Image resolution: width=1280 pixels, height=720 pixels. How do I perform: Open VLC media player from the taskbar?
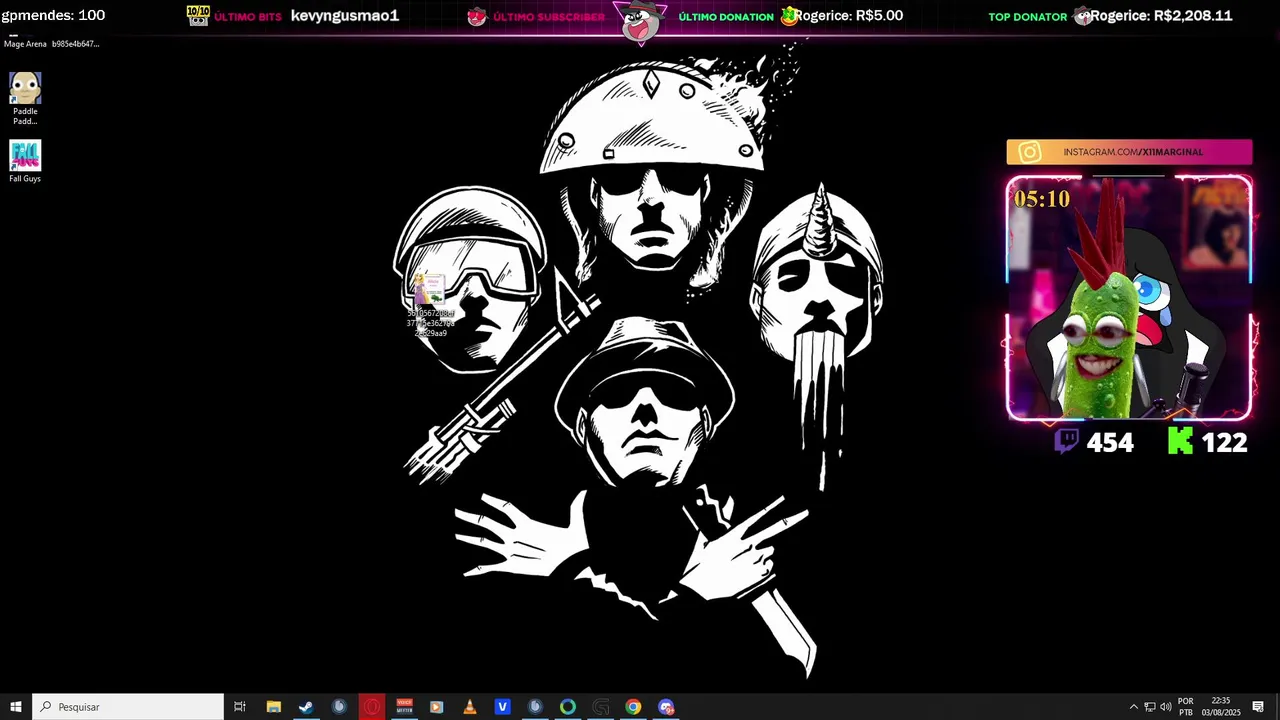click(470, 707)
